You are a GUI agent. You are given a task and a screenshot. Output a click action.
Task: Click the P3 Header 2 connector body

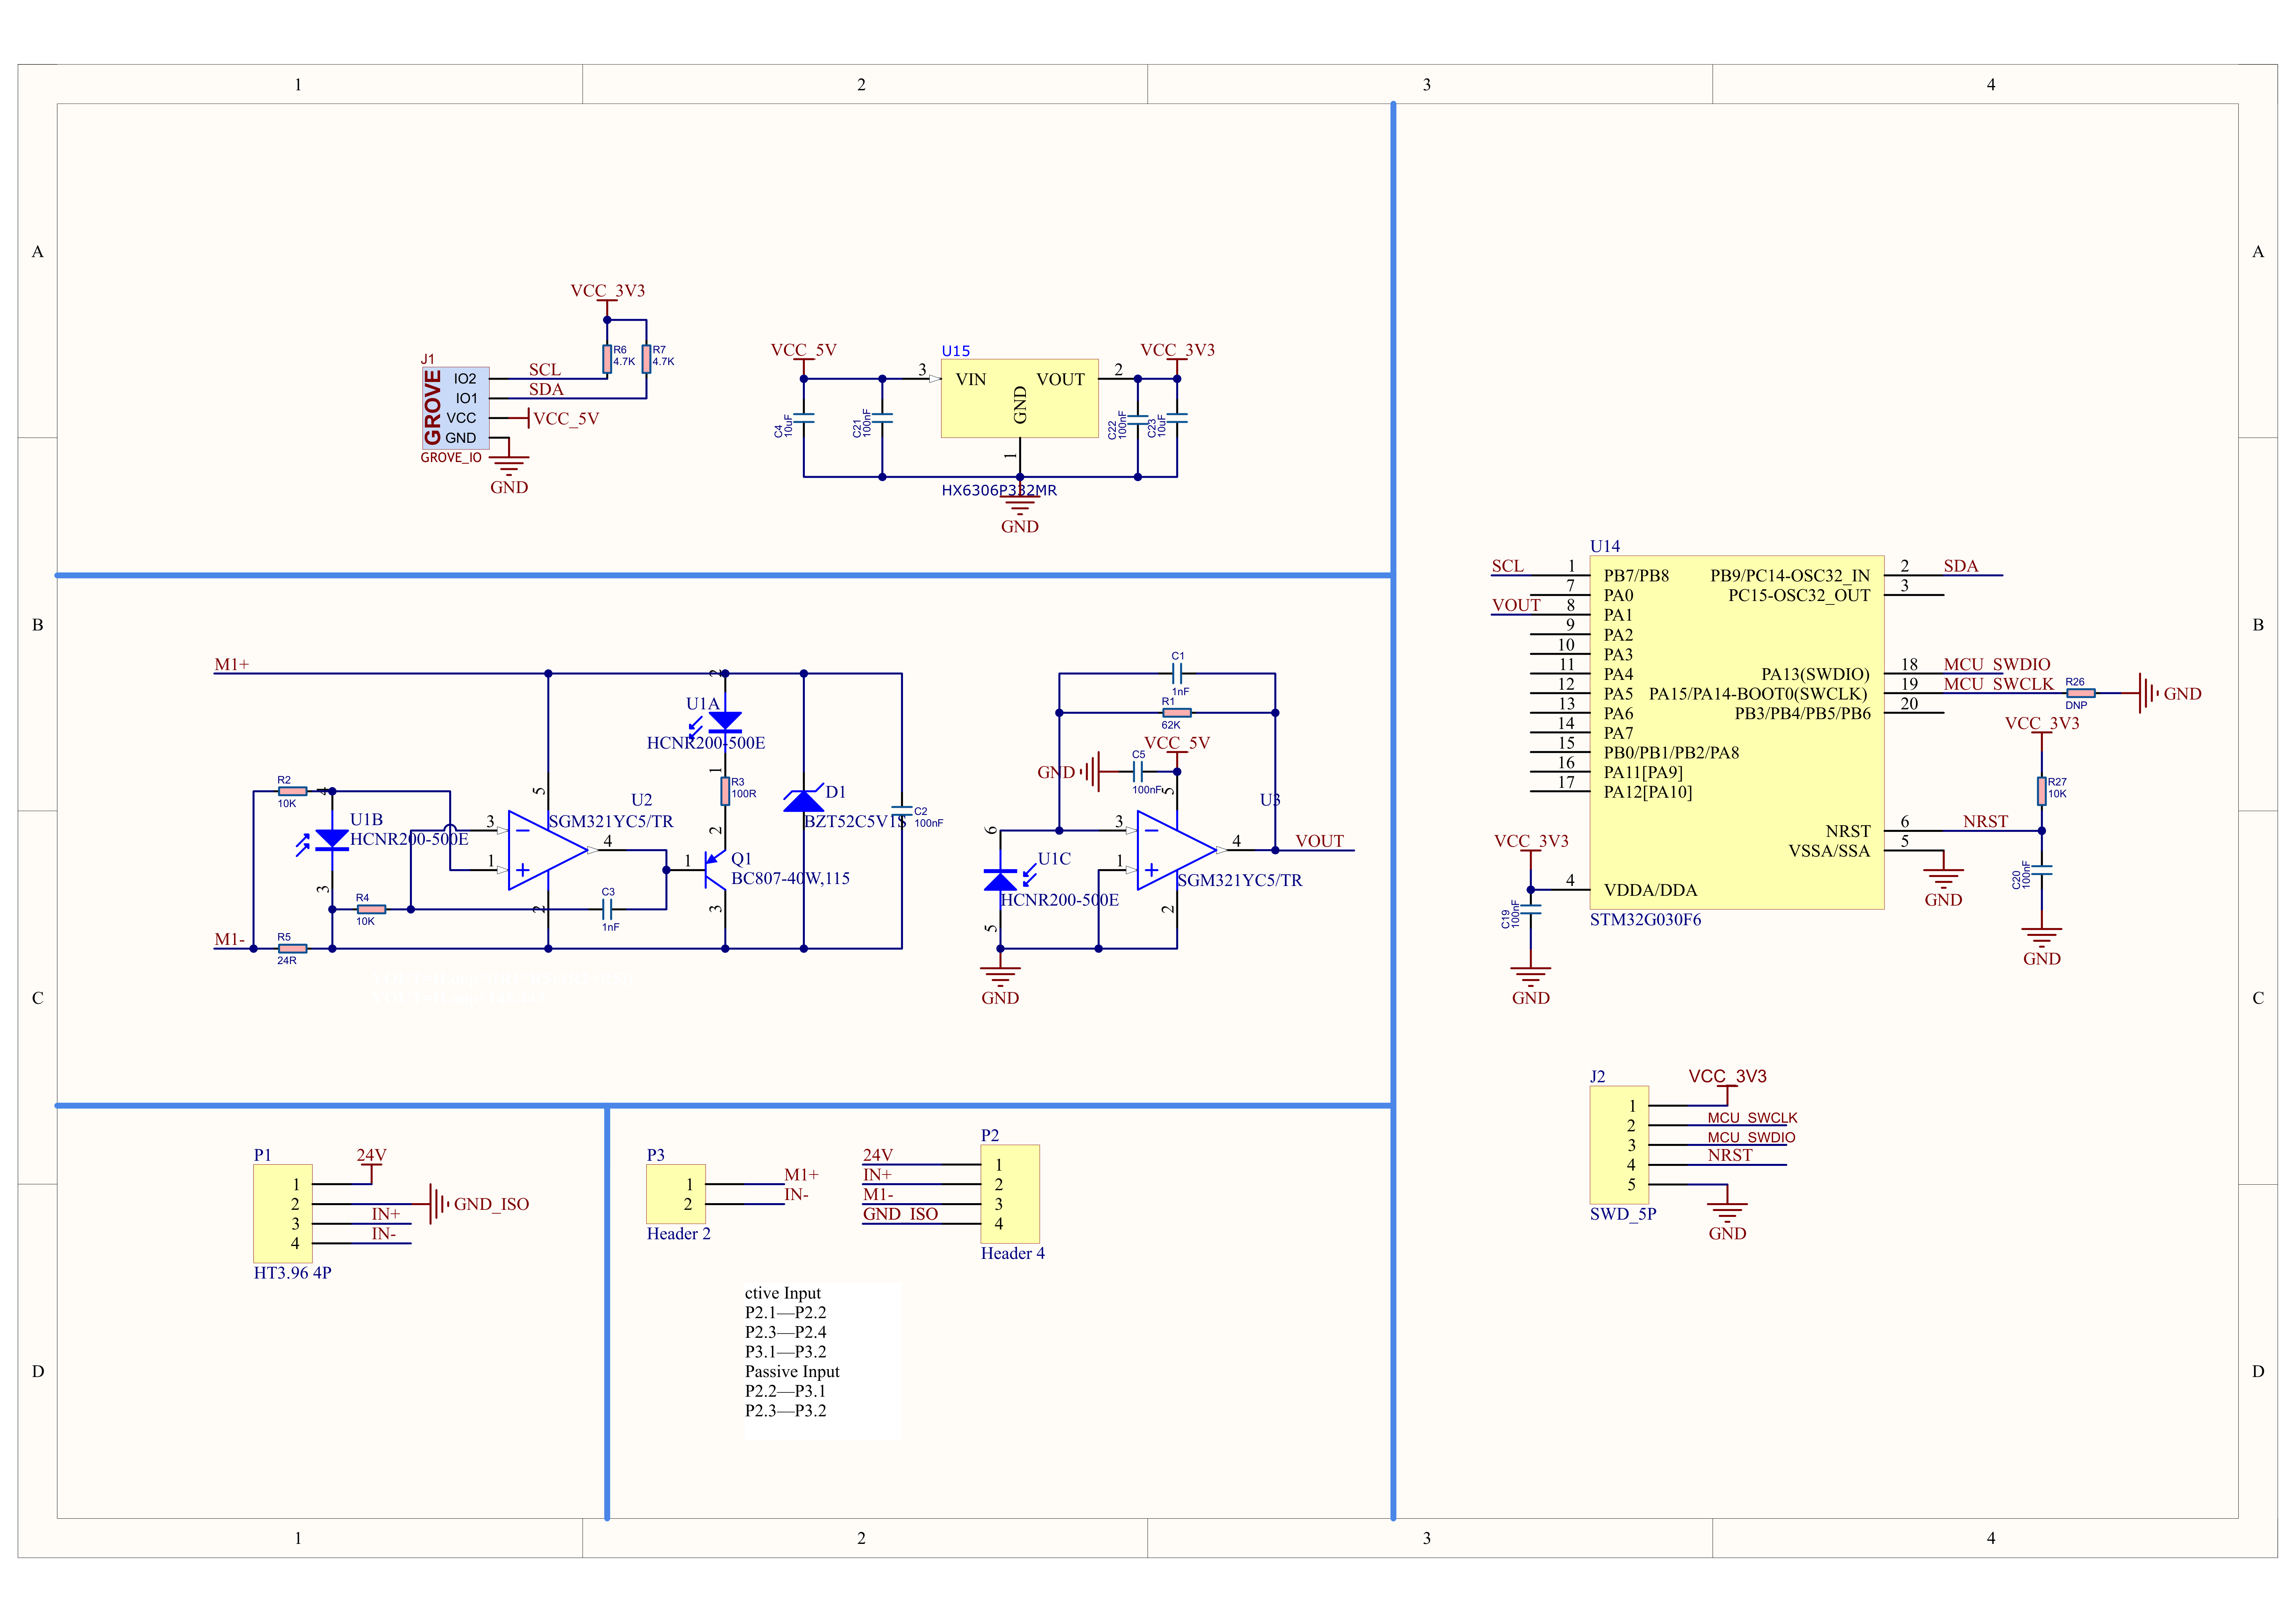tap(676, 1194)
